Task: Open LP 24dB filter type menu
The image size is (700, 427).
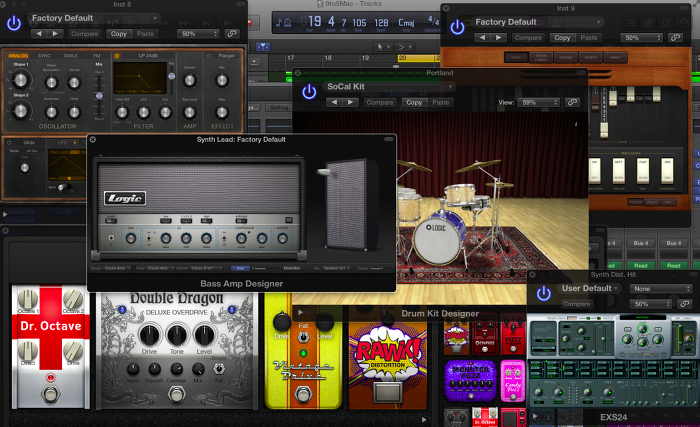Action: [x=147, y=56]
